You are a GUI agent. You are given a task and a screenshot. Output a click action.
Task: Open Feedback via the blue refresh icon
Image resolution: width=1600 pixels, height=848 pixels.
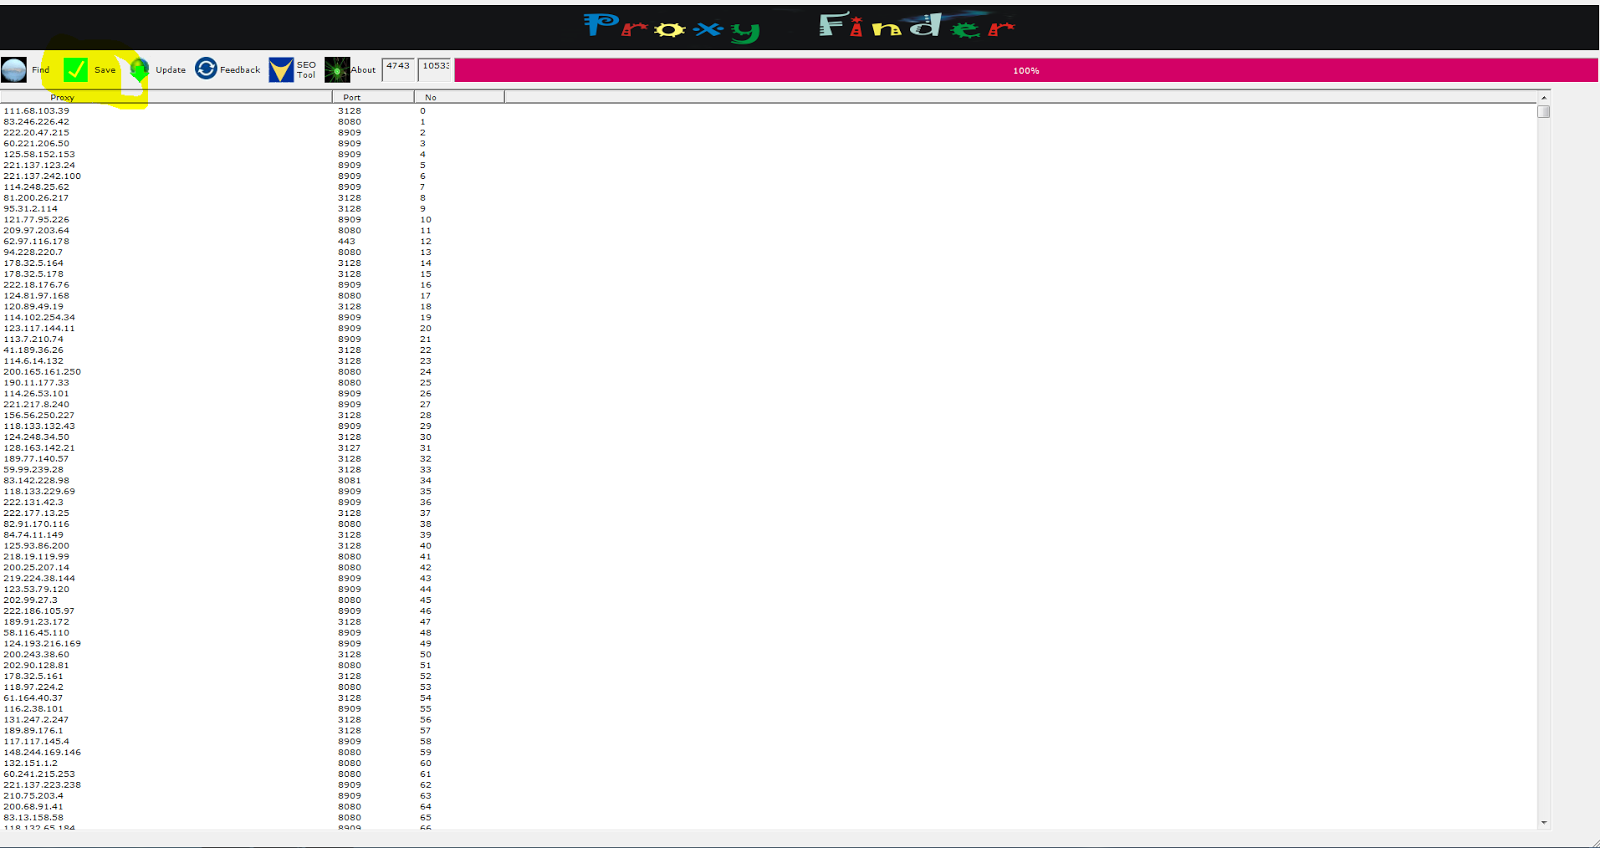point(206,68)
